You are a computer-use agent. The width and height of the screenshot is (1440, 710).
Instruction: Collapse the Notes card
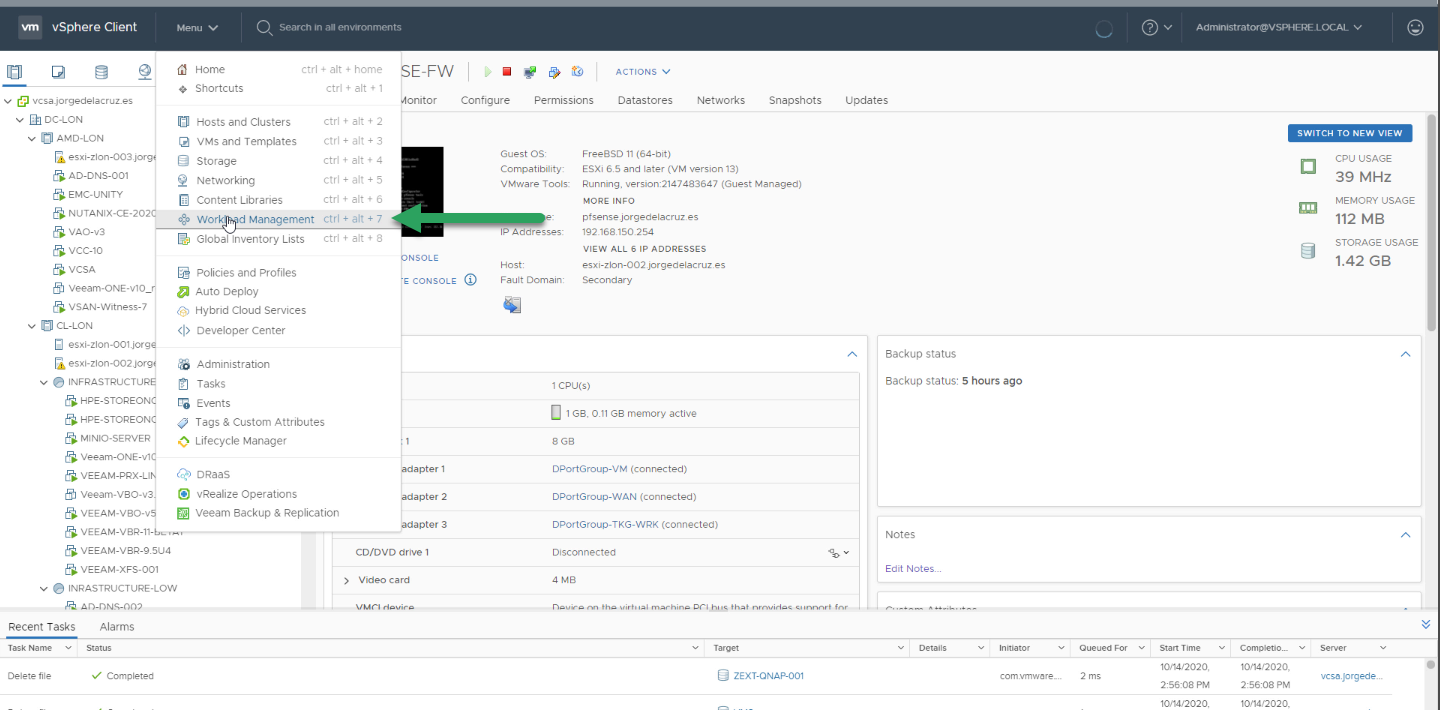click(1405, 535)
